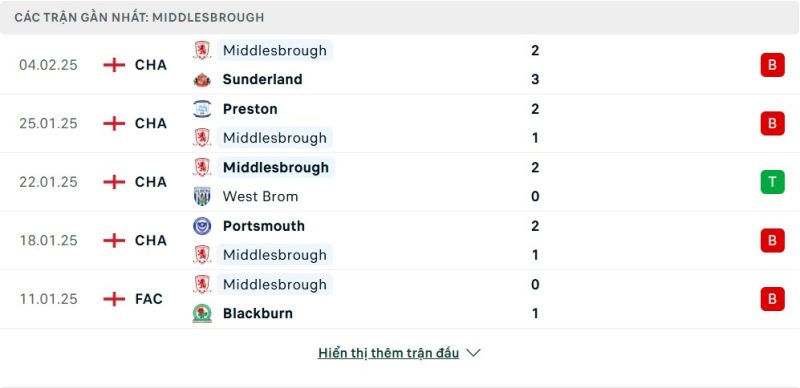Image resolution: width=800 pixels, height=388 pixels.
Task: Open the 25.01.25 match date row
Action: 400,124
